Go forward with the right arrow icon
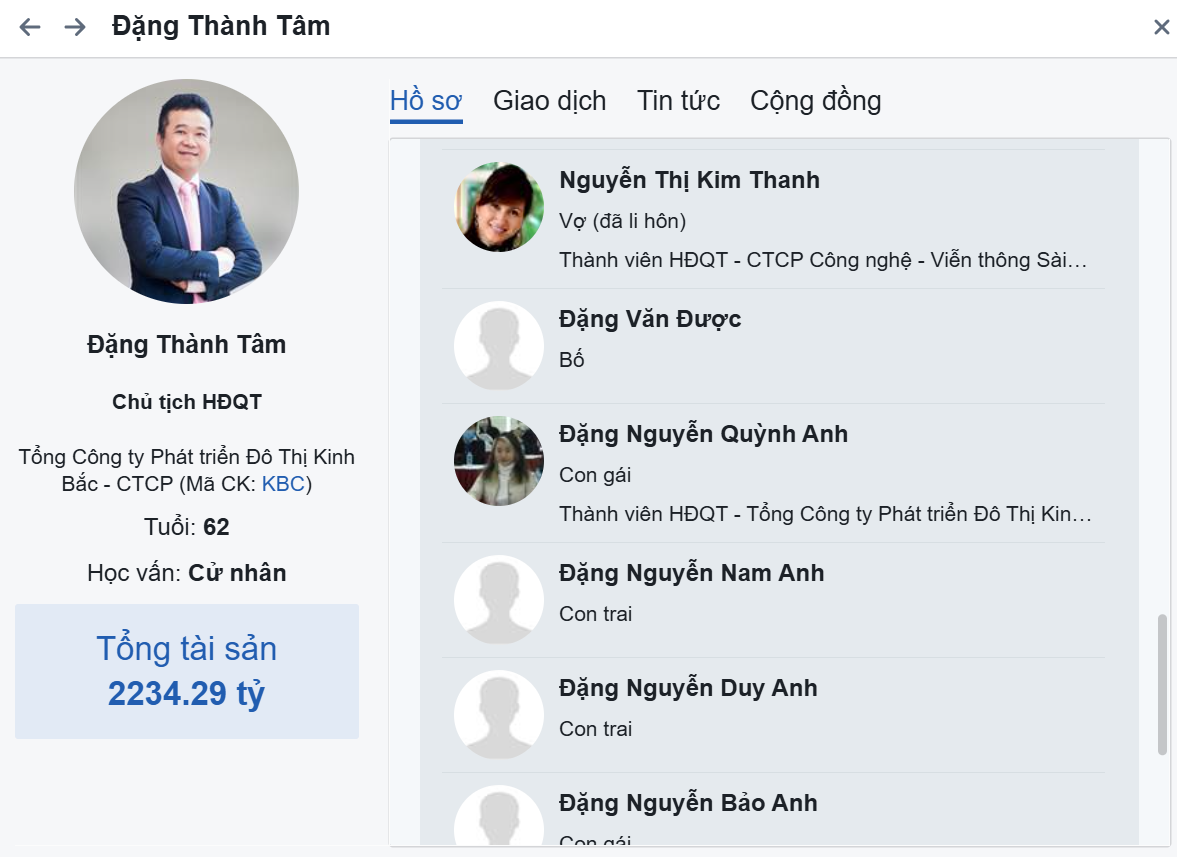Image resolution: width=1177 pixels, height=857 pixels. (75, 27)
